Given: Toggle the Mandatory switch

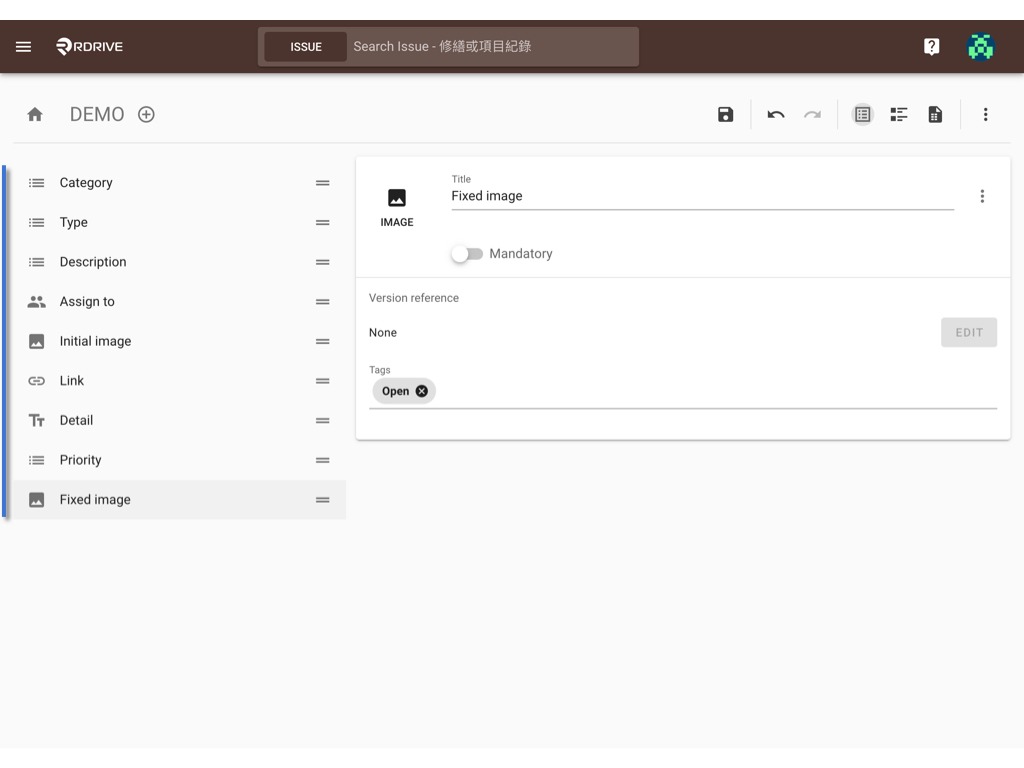Looking at the screenshot, I should pyautogui.click(x=467, y=254).
